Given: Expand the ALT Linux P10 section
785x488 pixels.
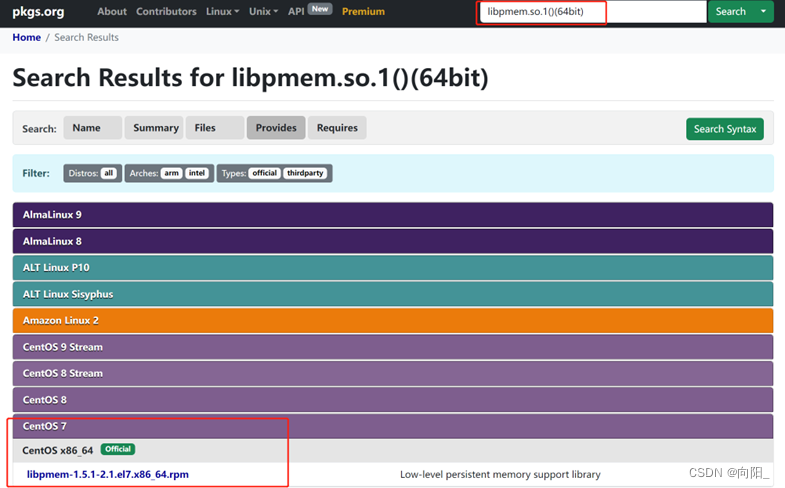Looking at the screenshot, I should point(392,268).
